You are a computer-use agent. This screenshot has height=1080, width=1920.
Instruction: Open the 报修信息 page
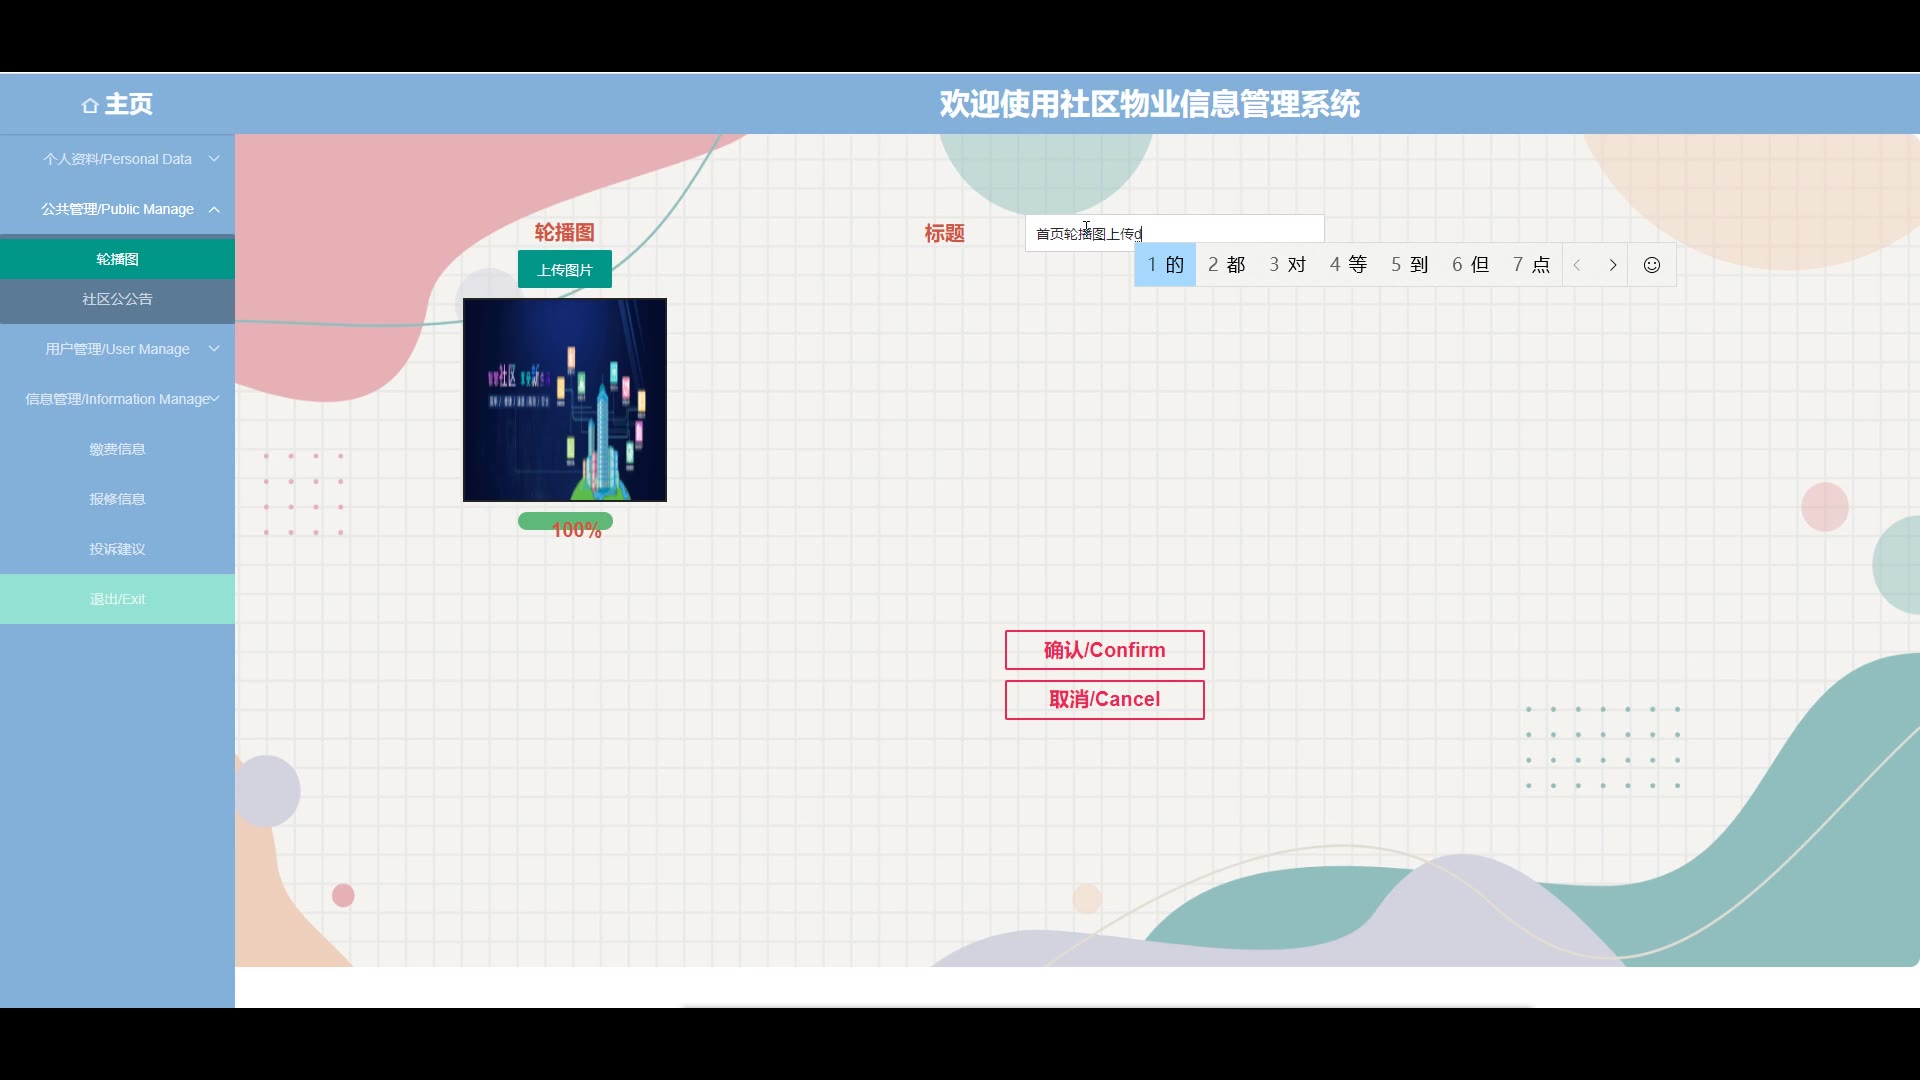click(x=117, y=499)
